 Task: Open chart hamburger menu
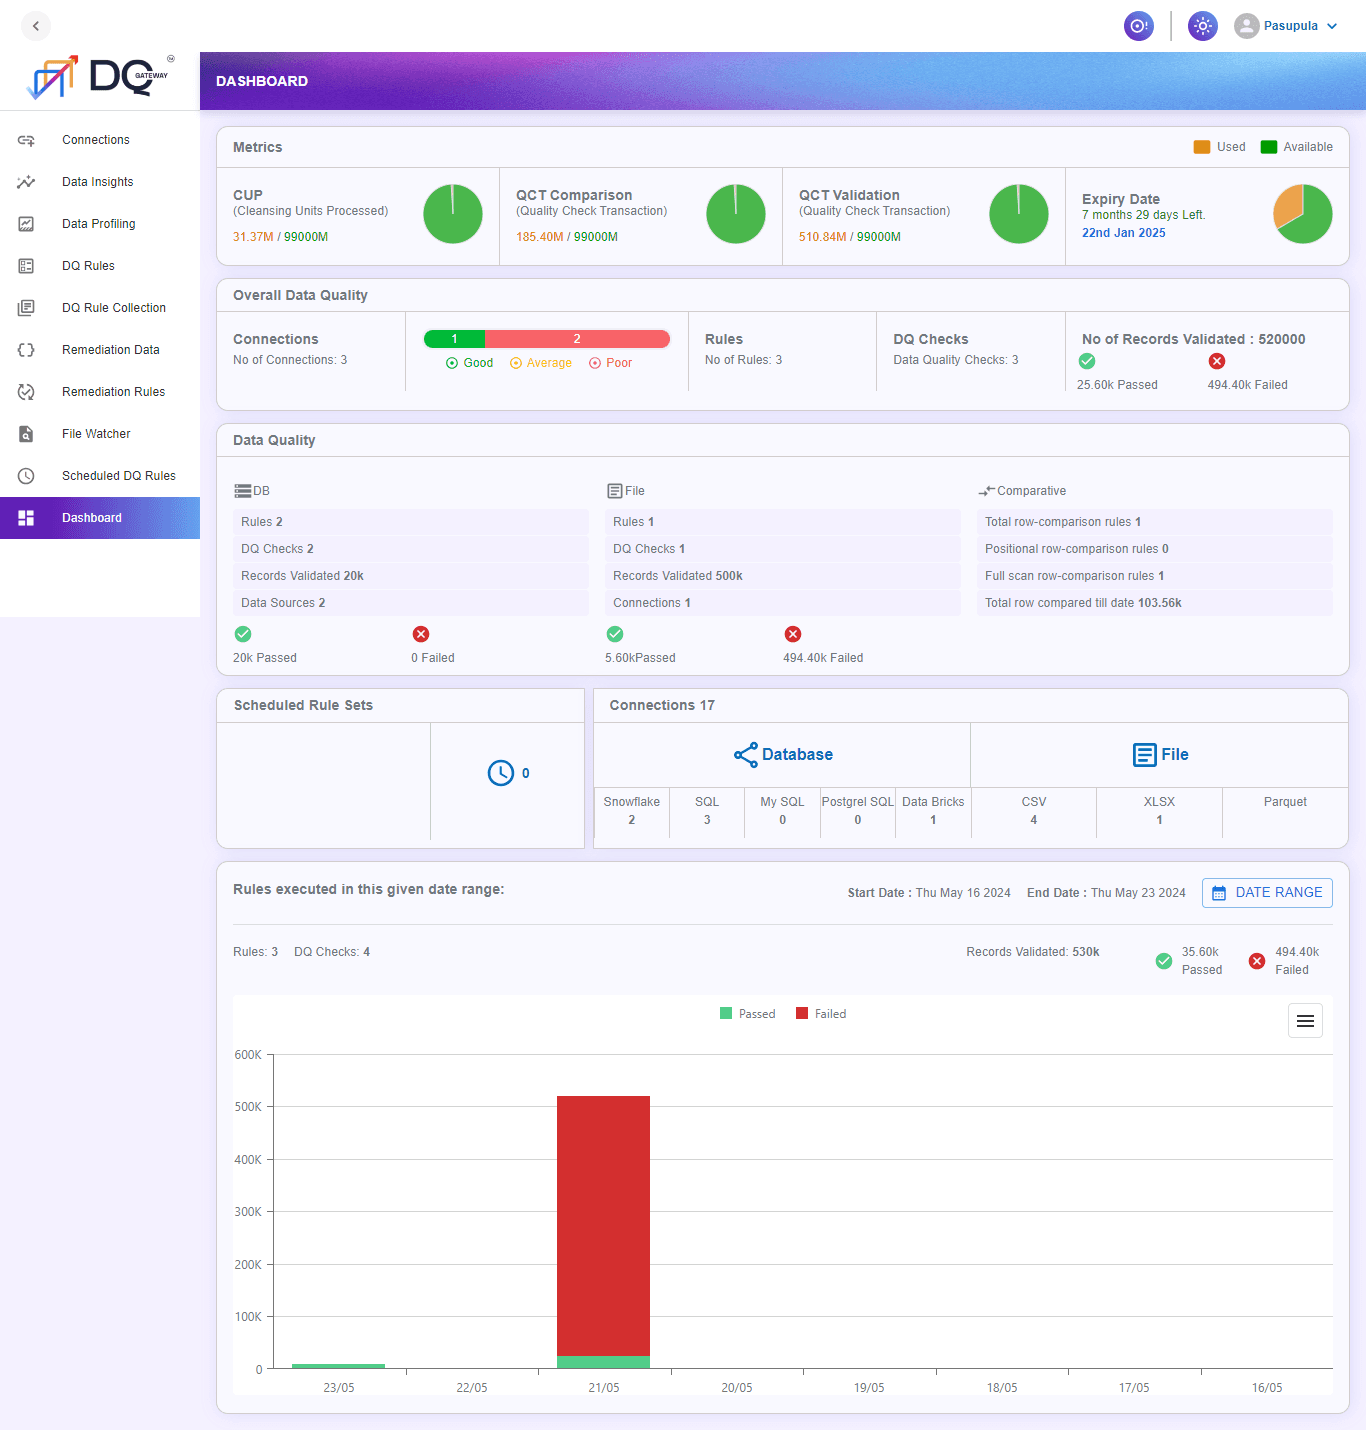point(1305,1021)
